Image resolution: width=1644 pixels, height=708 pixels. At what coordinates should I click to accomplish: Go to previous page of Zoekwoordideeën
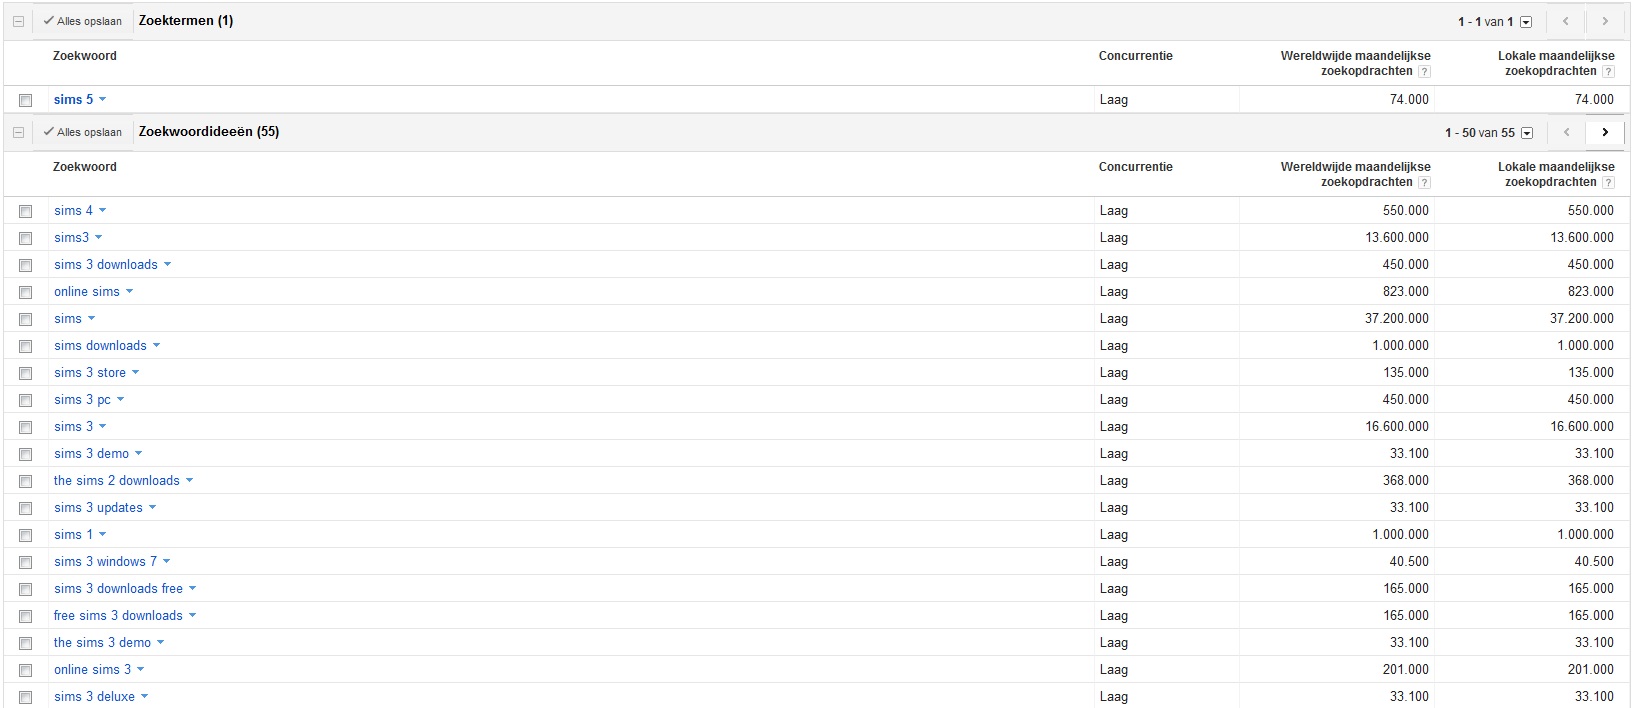pyautogui.click(x=1567, y=132)
